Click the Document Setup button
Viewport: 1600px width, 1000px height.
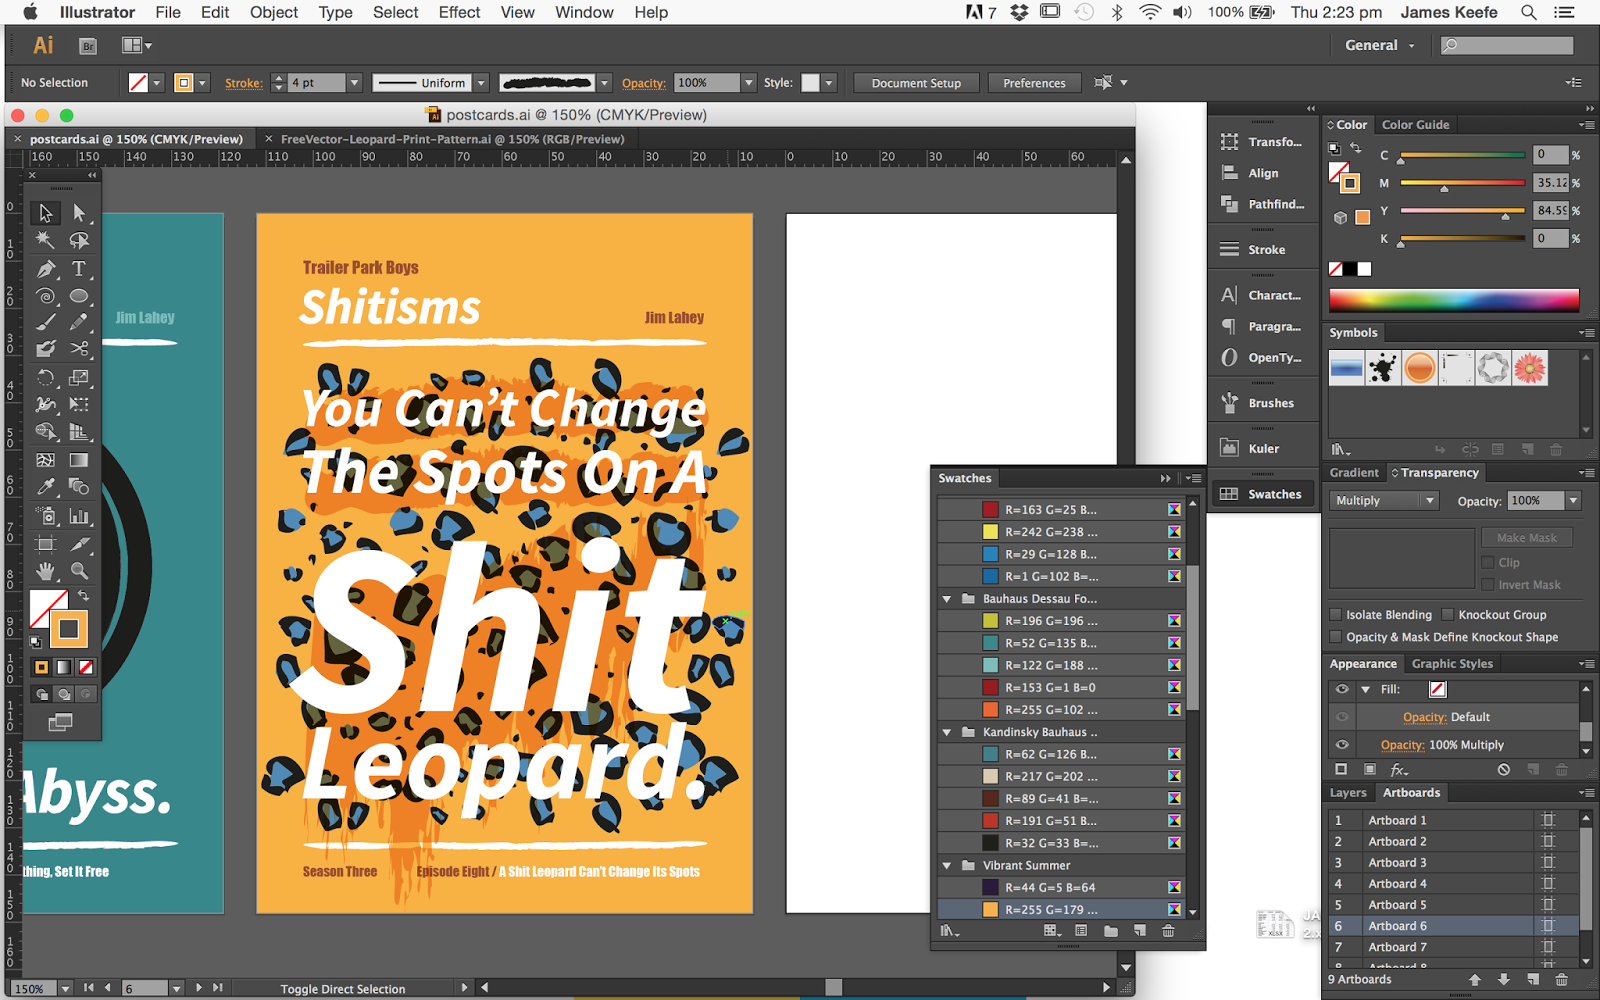click(916, 83)
